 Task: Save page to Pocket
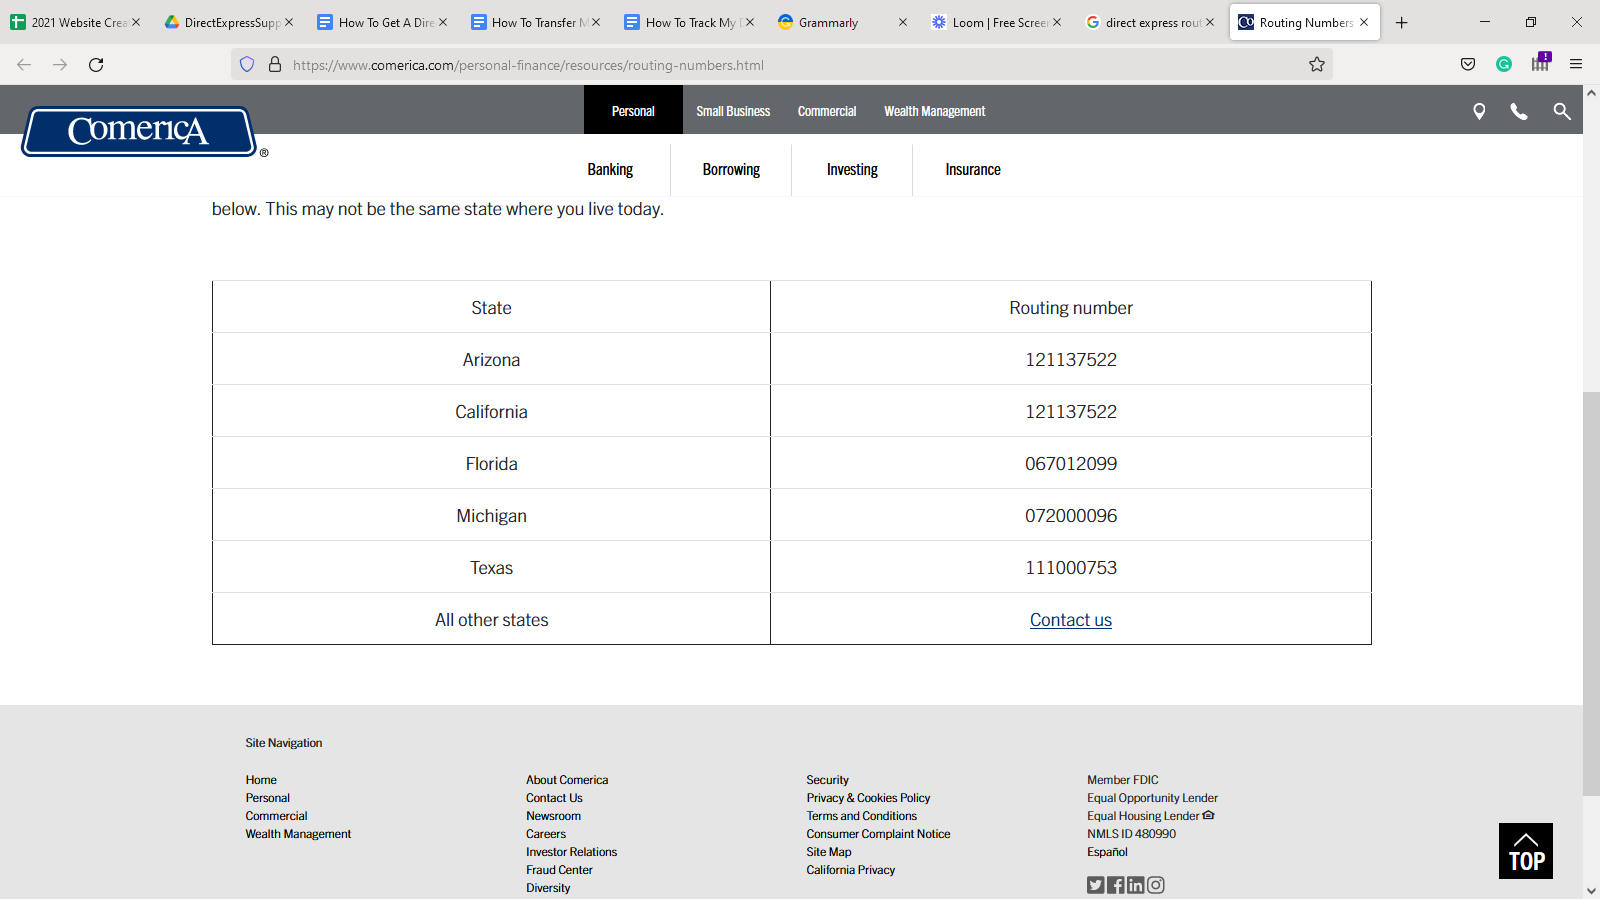(x=1468, y=65)
